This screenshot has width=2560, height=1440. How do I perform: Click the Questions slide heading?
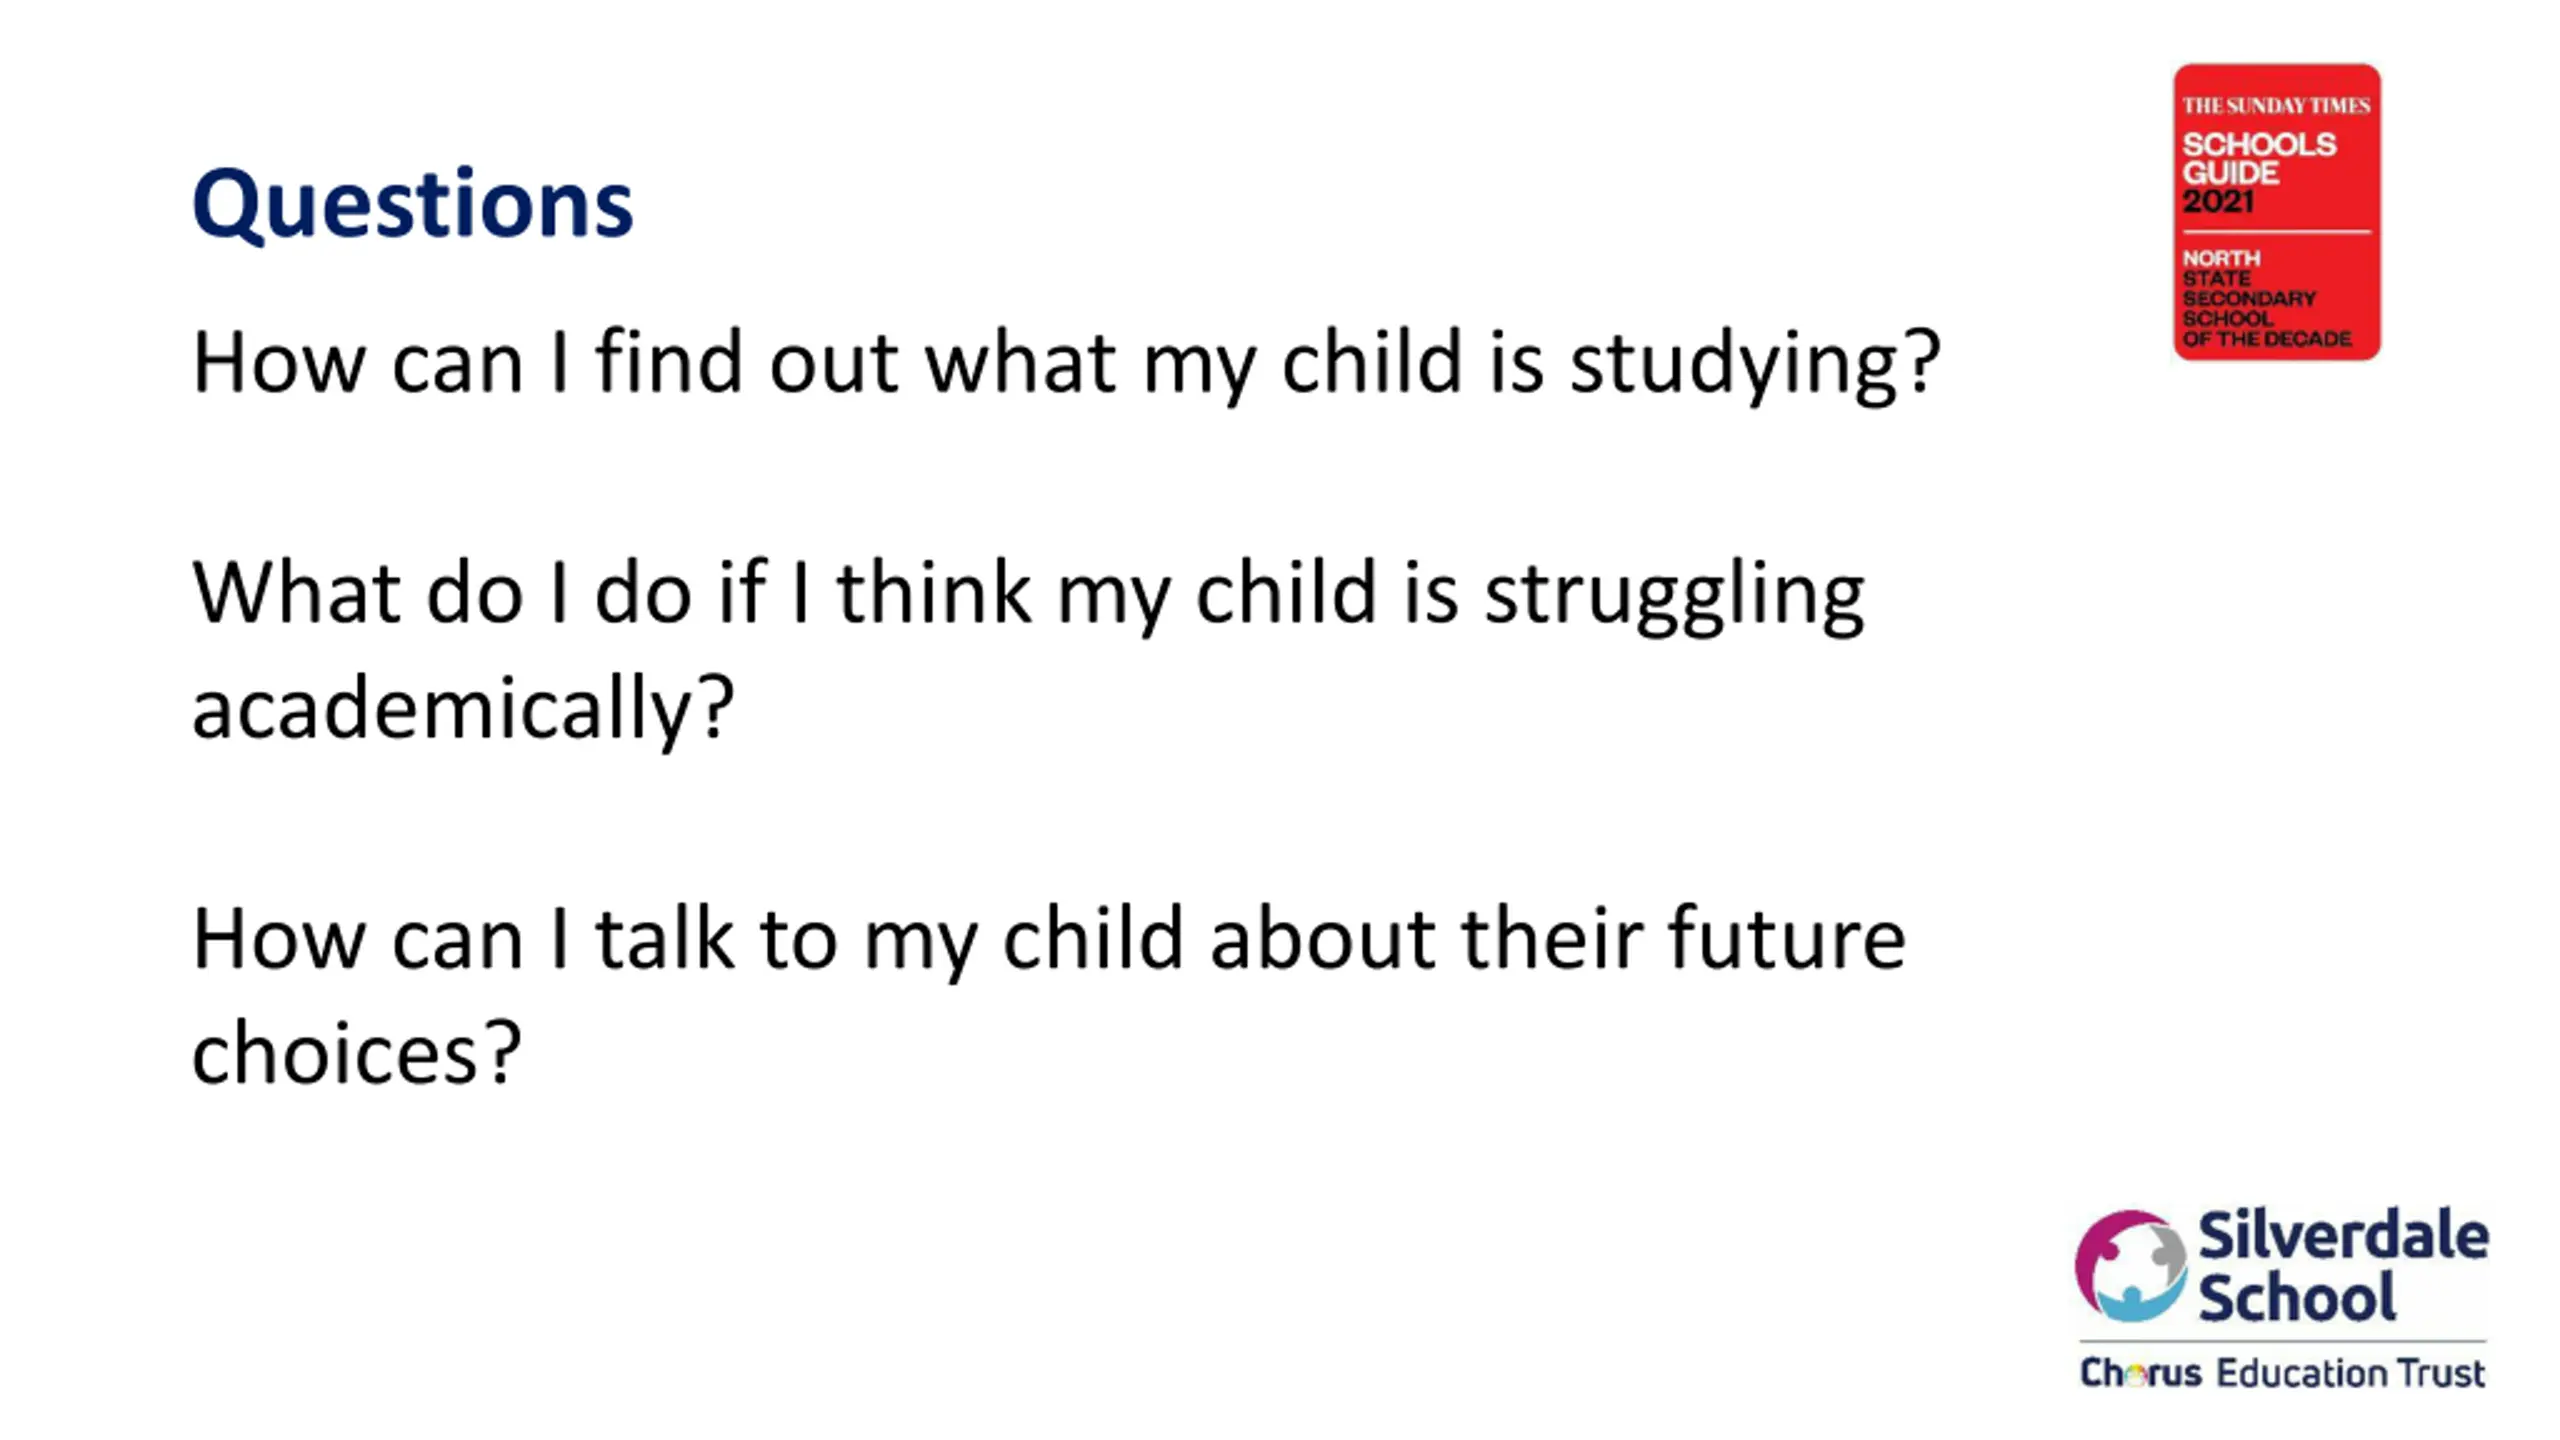pyautogui.click(x=412, y=204)
